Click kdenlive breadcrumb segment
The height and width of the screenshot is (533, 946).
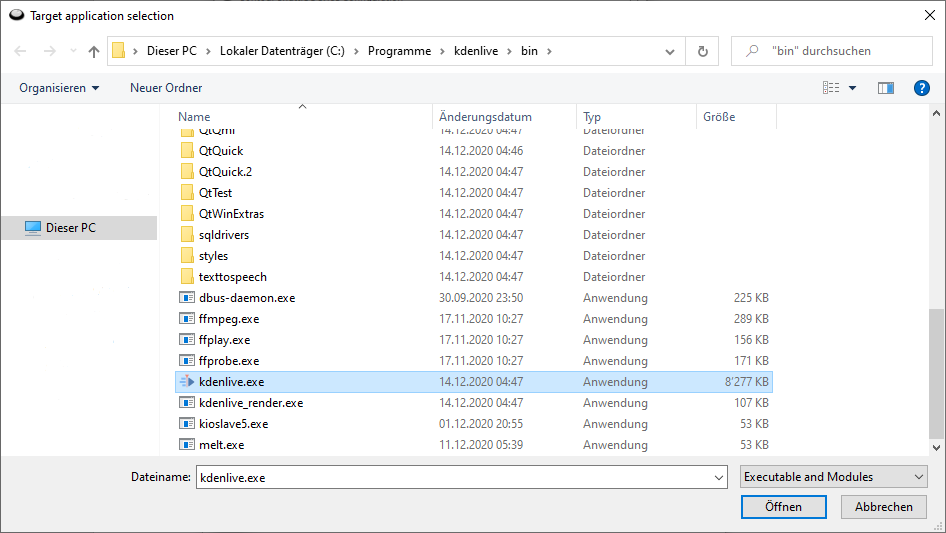[476, 51]
